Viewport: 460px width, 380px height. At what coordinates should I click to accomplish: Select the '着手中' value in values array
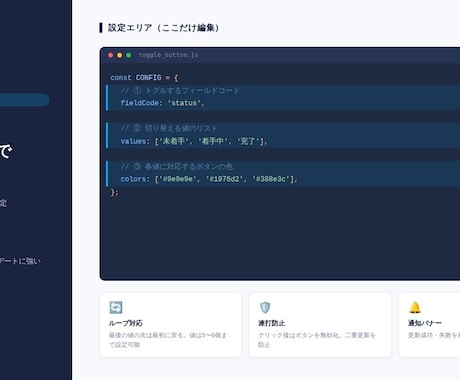(x=213, y=141)
